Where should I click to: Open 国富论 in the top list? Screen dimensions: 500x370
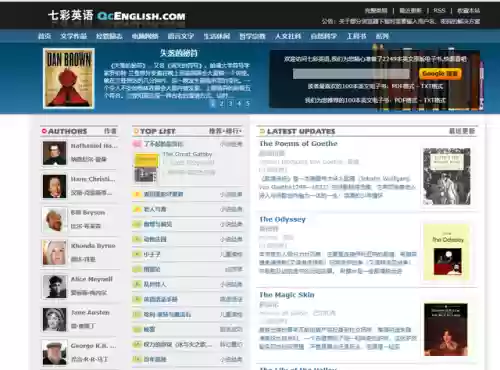(152, 269)
